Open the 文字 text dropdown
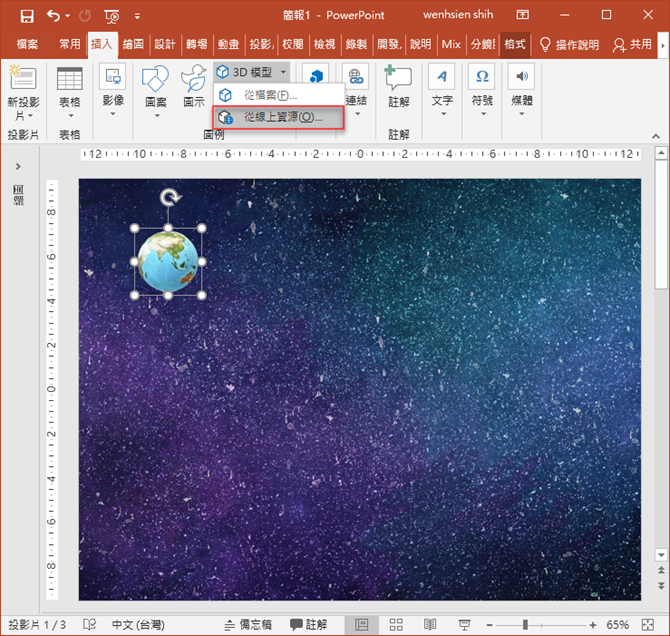The image size is (670, 636). [x=442, y=90]
